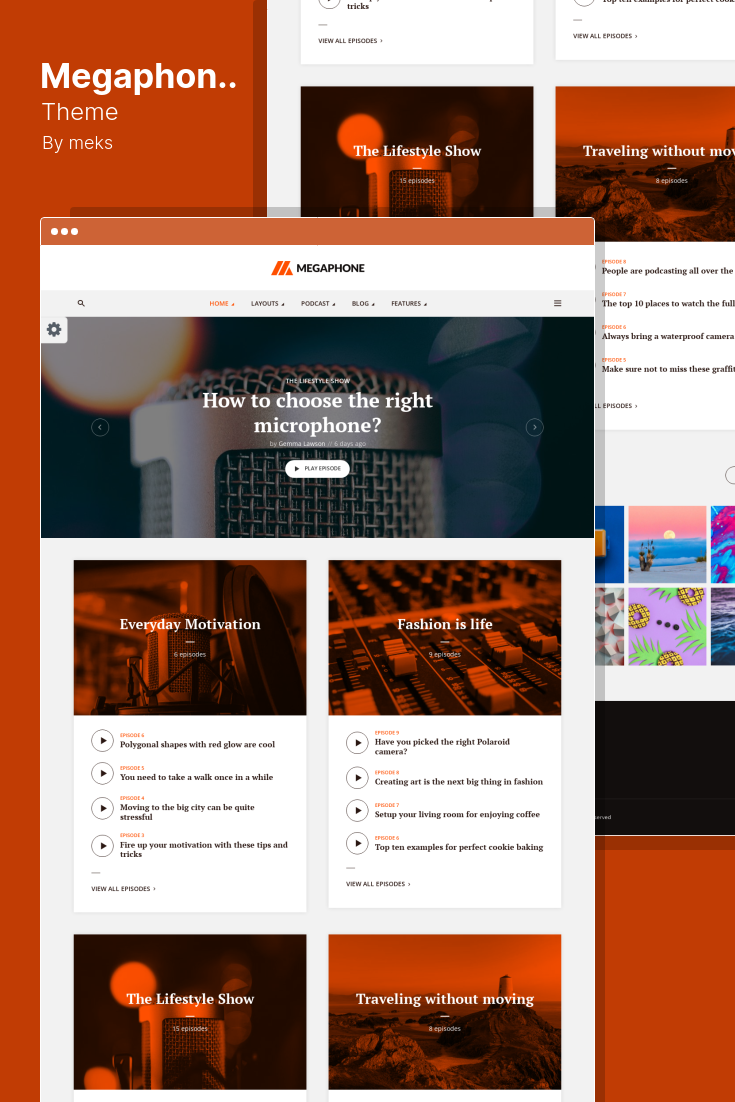Click VIEW ALL EPISODES in top background card
This screenshot has height=1102, width=735.
351,41
